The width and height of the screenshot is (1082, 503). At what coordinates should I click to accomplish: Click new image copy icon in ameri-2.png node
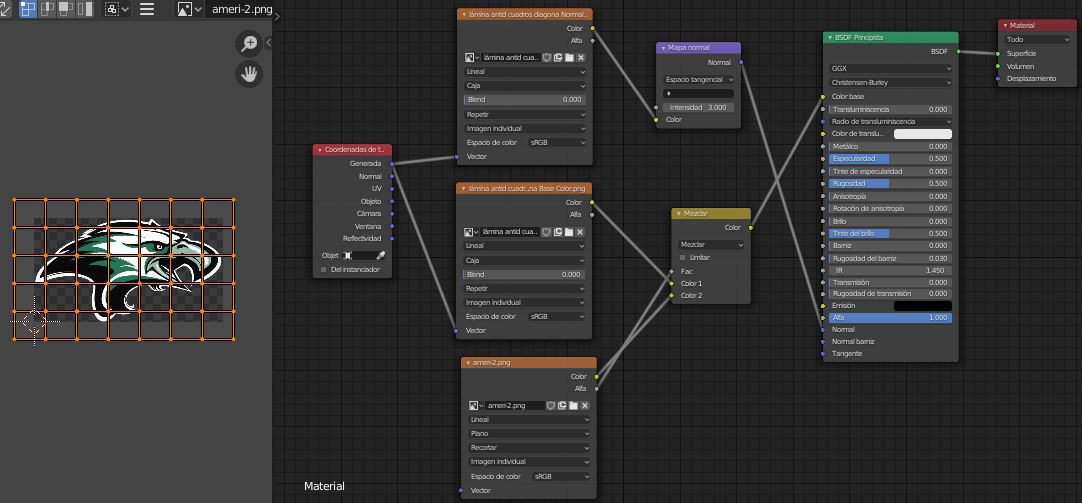tap(562, 406)
